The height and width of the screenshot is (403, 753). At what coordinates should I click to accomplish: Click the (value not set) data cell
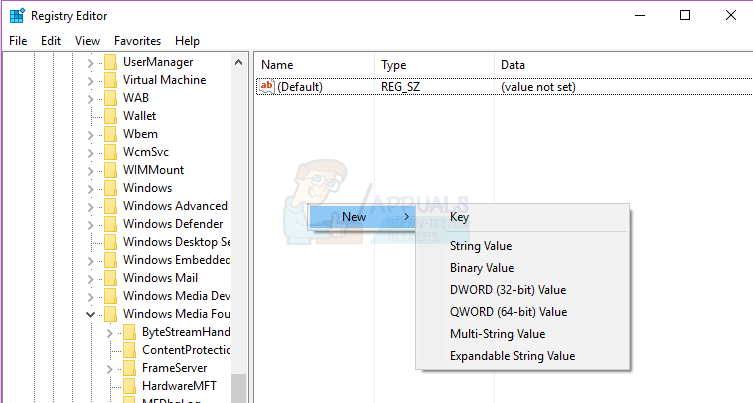538,87
